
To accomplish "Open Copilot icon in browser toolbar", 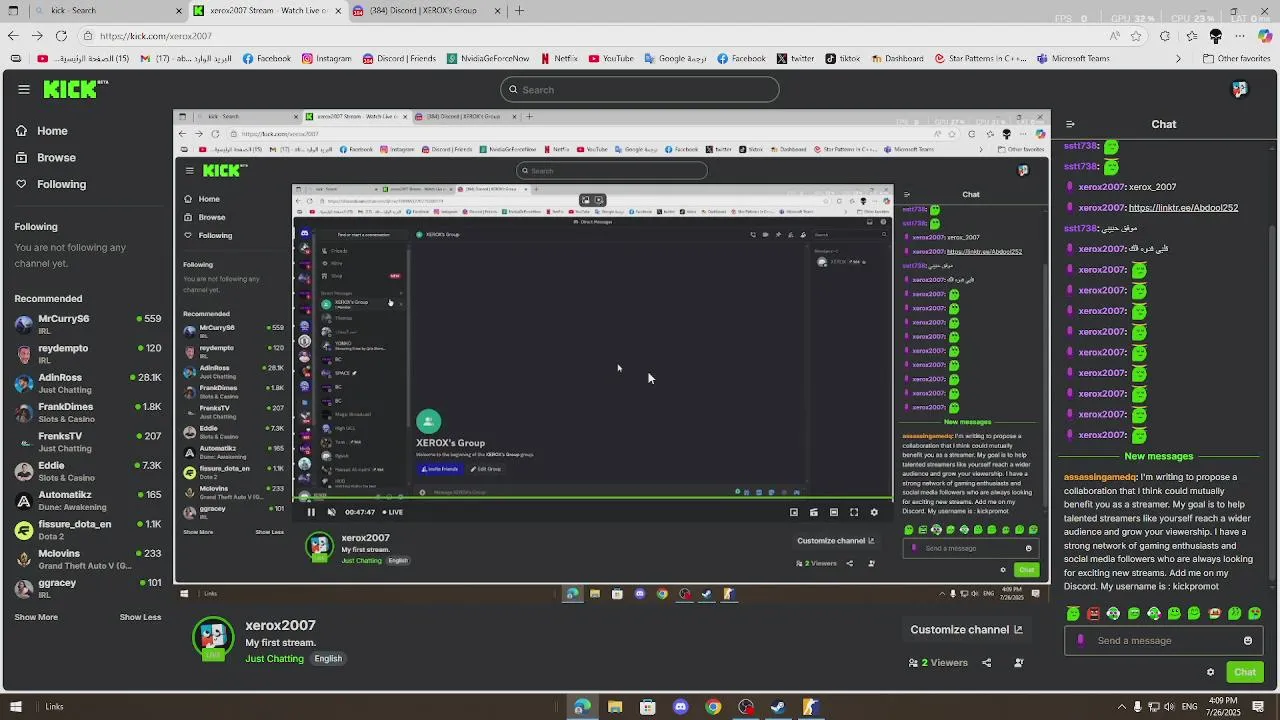I will [1265, 36].
